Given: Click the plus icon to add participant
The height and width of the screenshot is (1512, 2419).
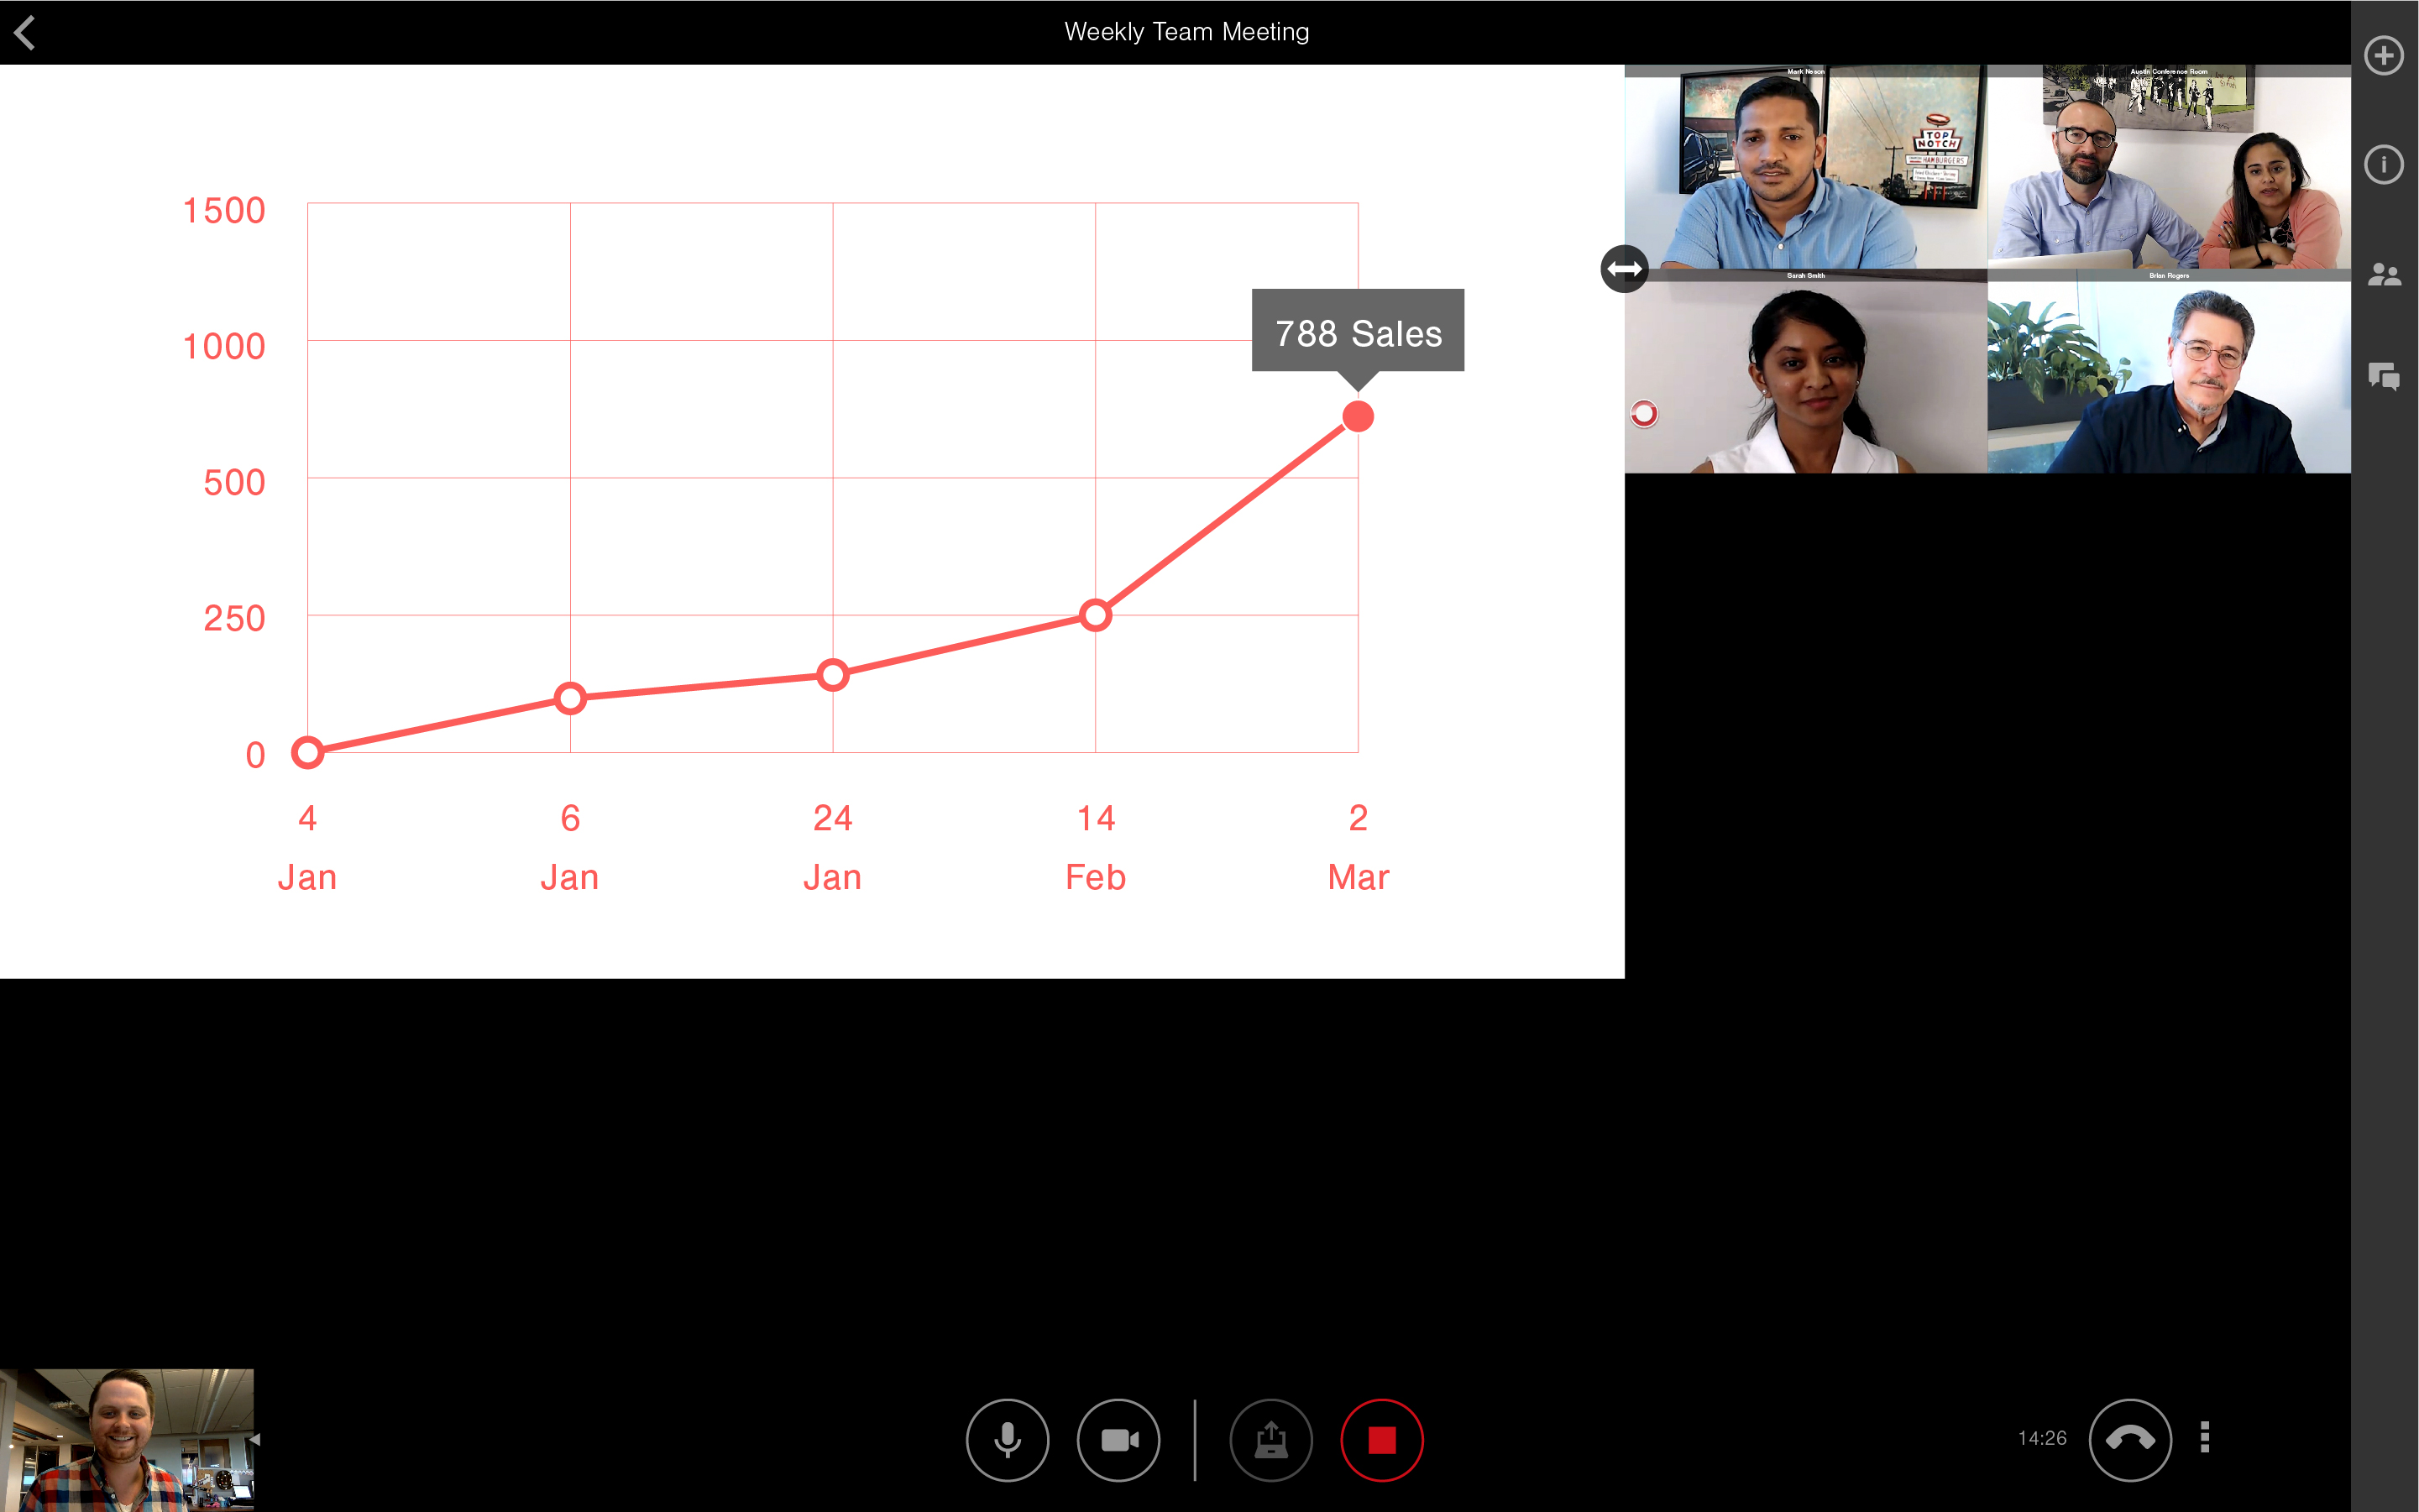Looking at the screenshot, I should pyautogui.click(x=2384, y=55).
